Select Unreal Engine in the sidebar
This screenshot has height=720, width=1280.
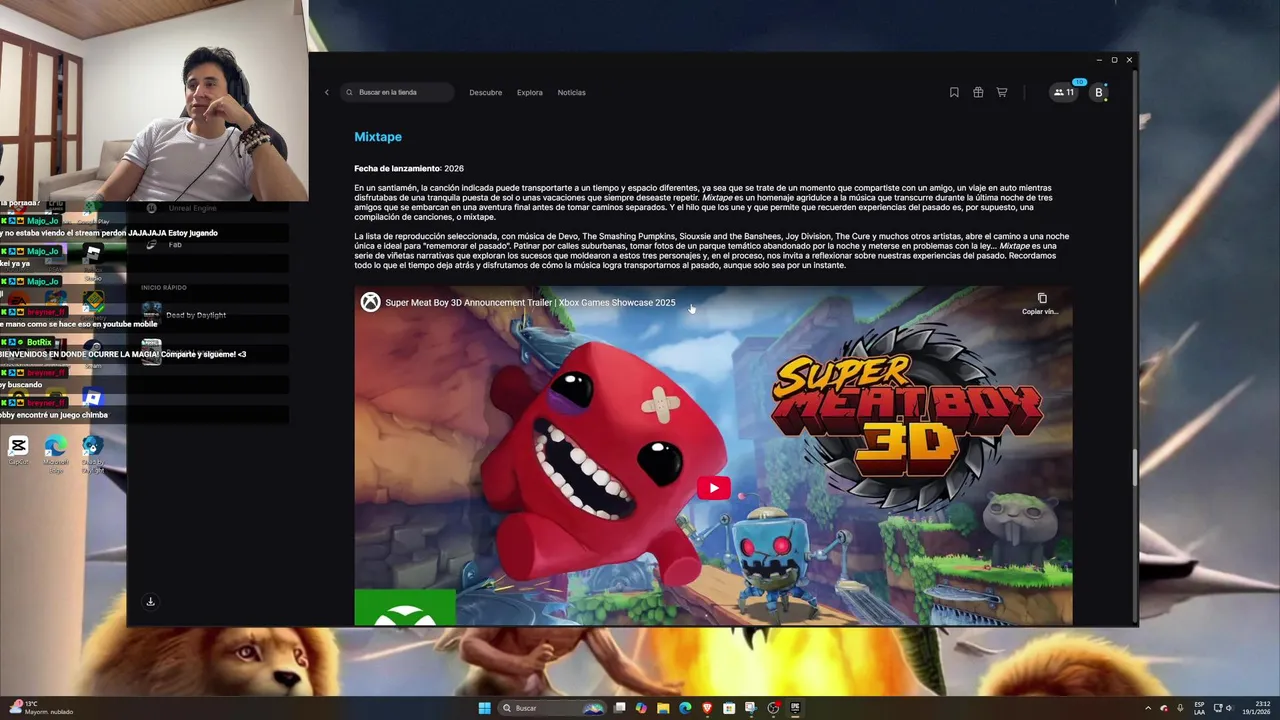[x=180, y=208]
